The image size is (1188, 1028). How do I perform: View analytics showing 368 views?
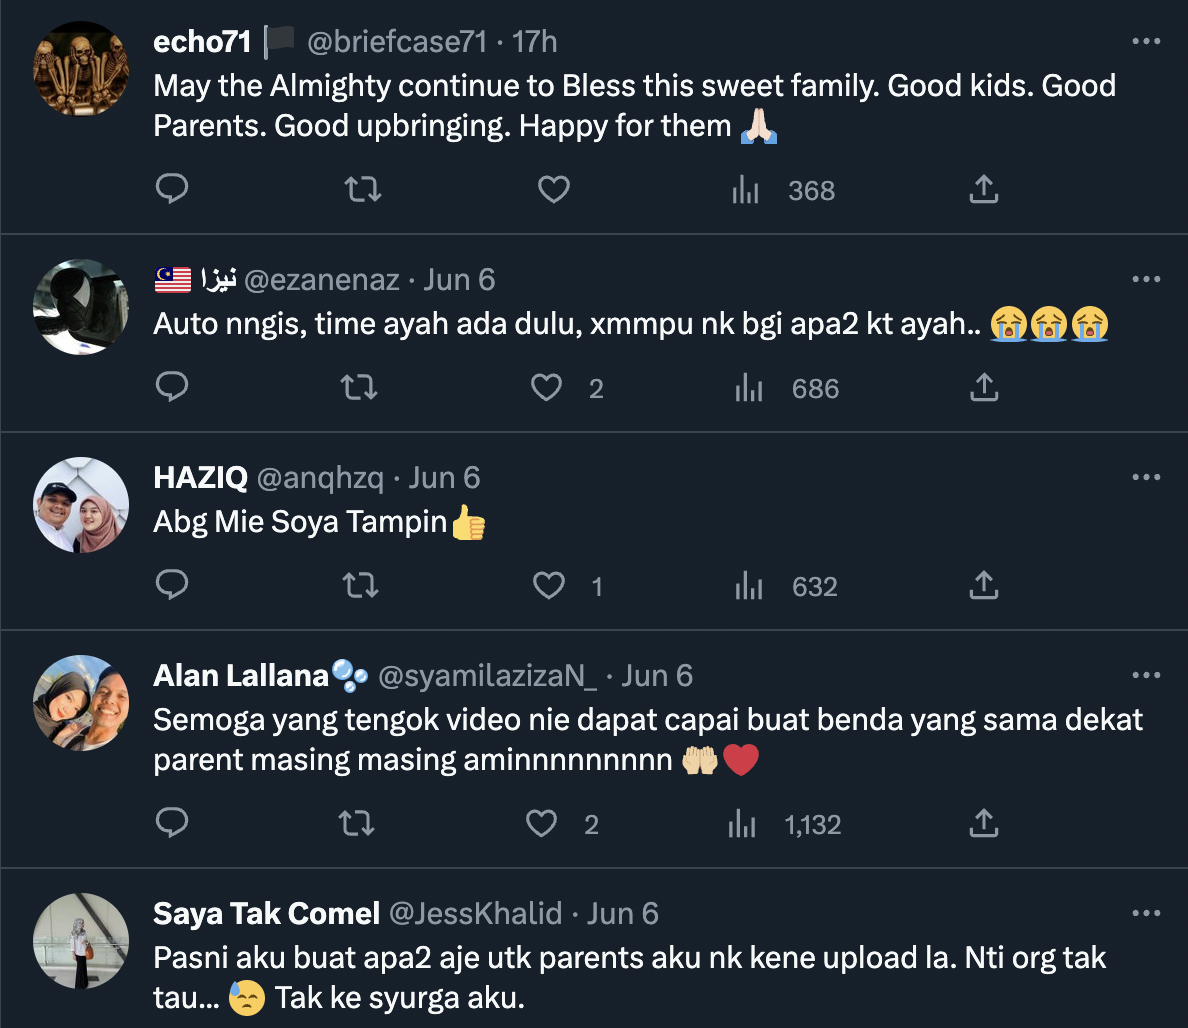[x=783, y=190]
